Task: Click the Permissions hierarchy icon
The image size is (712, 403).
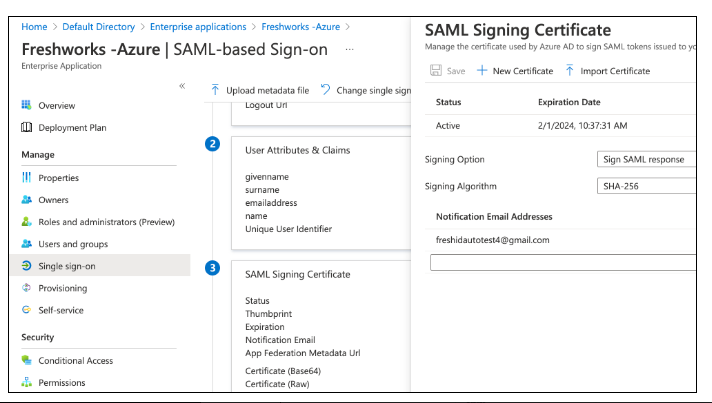Action: coord(26,382)
